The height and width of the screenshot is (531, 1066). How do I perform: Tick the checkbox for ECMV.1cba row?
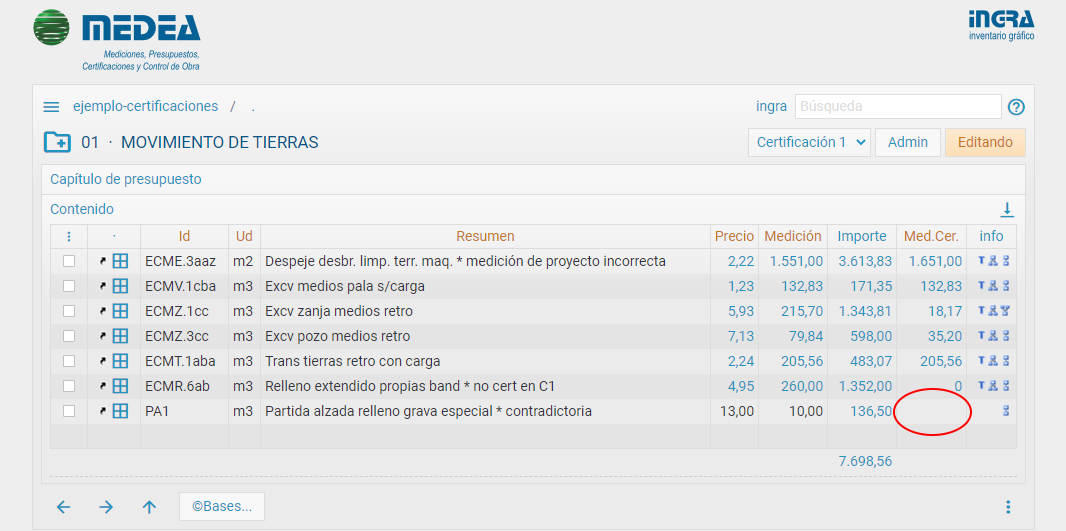(x=69, y=286)
